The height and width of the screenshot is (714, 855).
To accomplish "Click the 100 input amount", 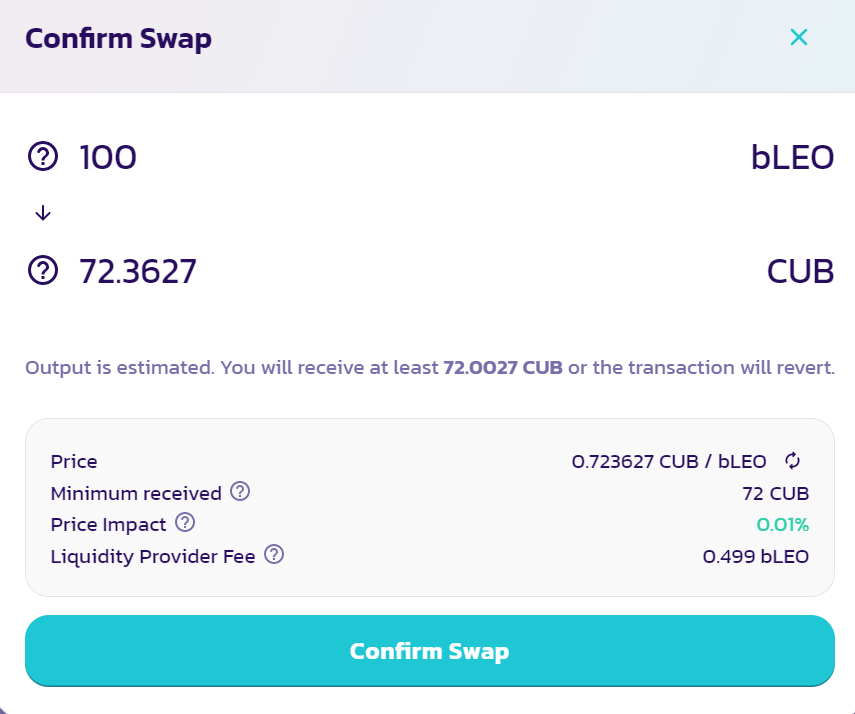I will [108, 157].
